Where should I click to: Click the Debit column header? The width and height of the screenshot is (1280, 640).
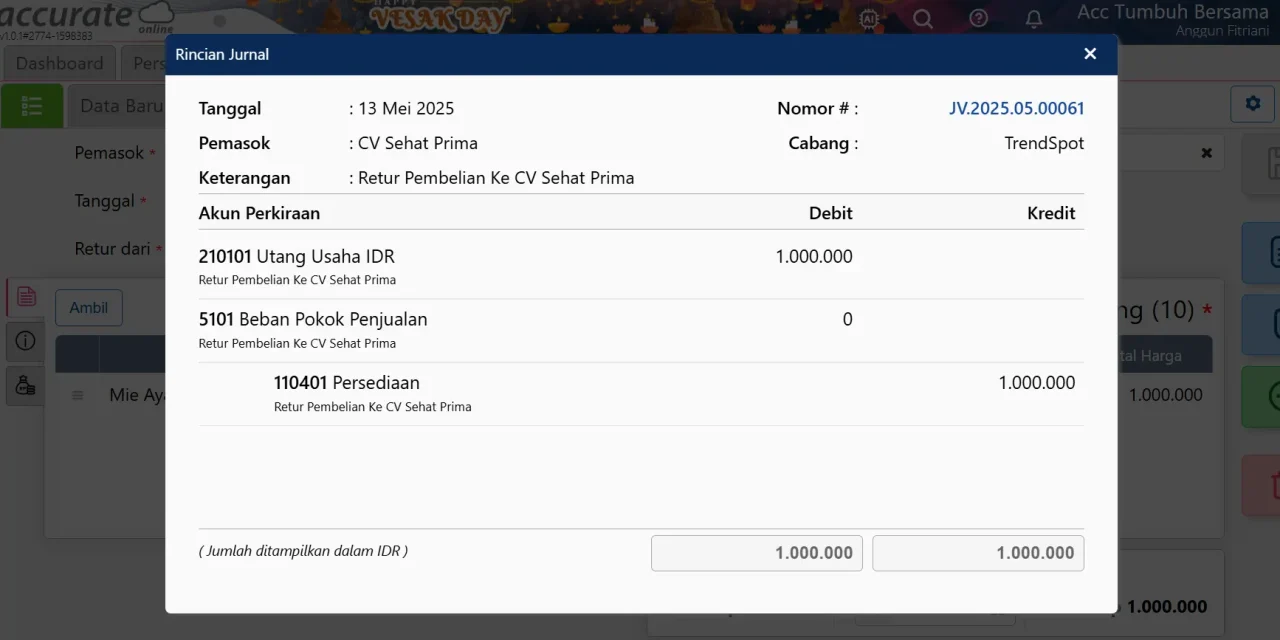(x=831, y=213)
